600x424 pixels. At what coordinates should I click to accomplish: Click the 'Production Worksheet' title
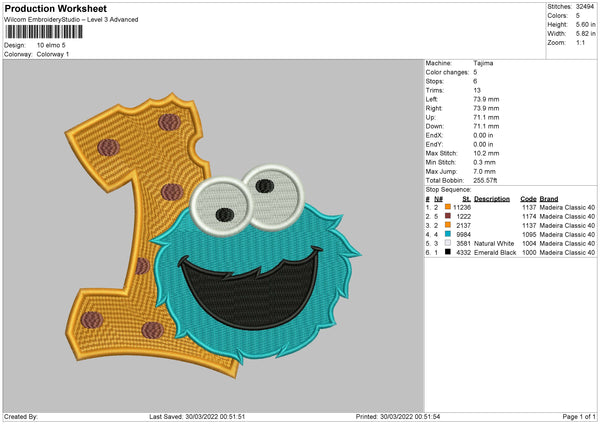(55, 8)
